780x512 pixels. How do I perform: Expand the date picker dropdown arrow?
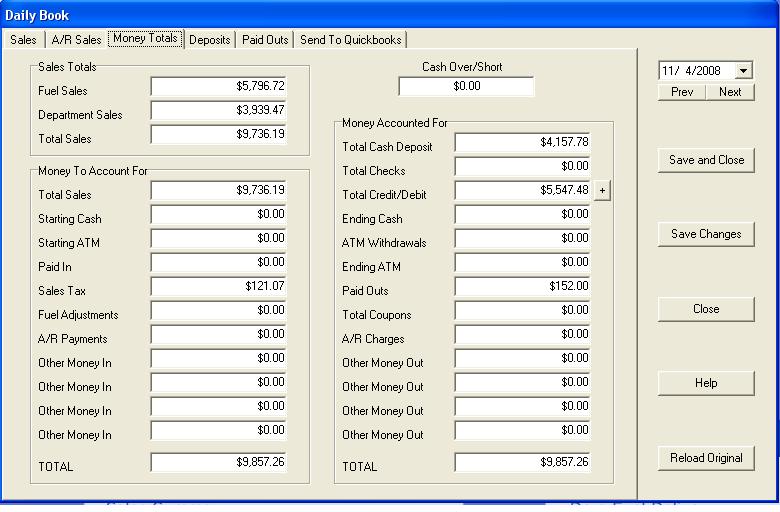coord(743,71)
